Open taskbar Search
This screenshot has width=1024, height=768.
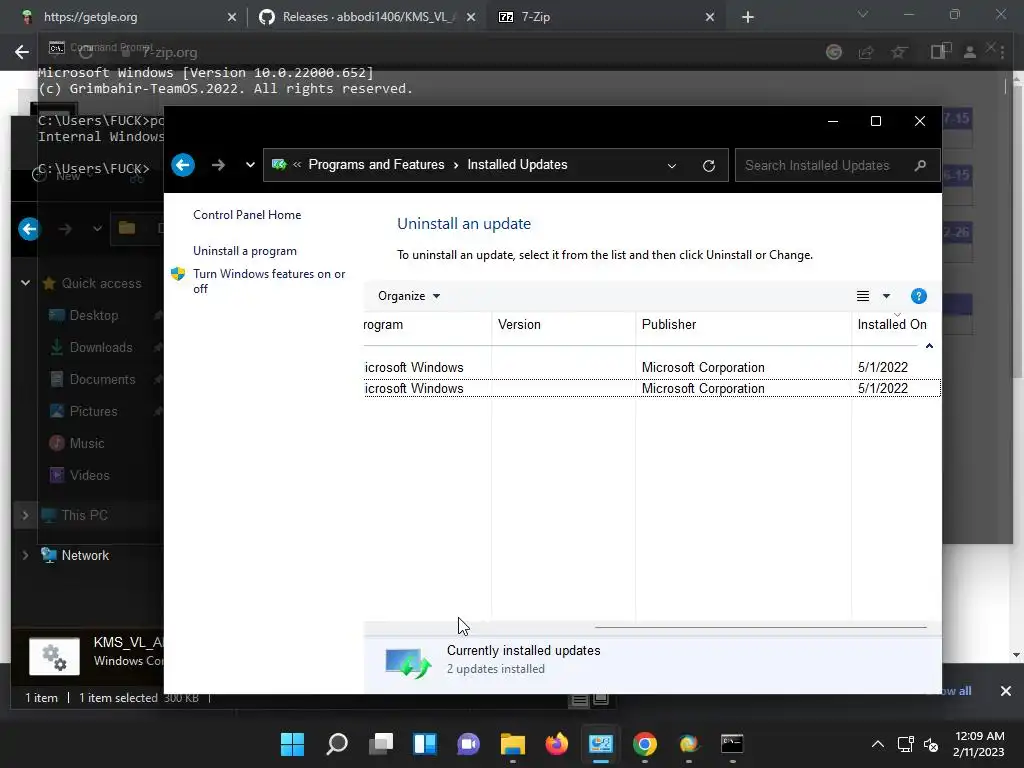pos(337,744)
